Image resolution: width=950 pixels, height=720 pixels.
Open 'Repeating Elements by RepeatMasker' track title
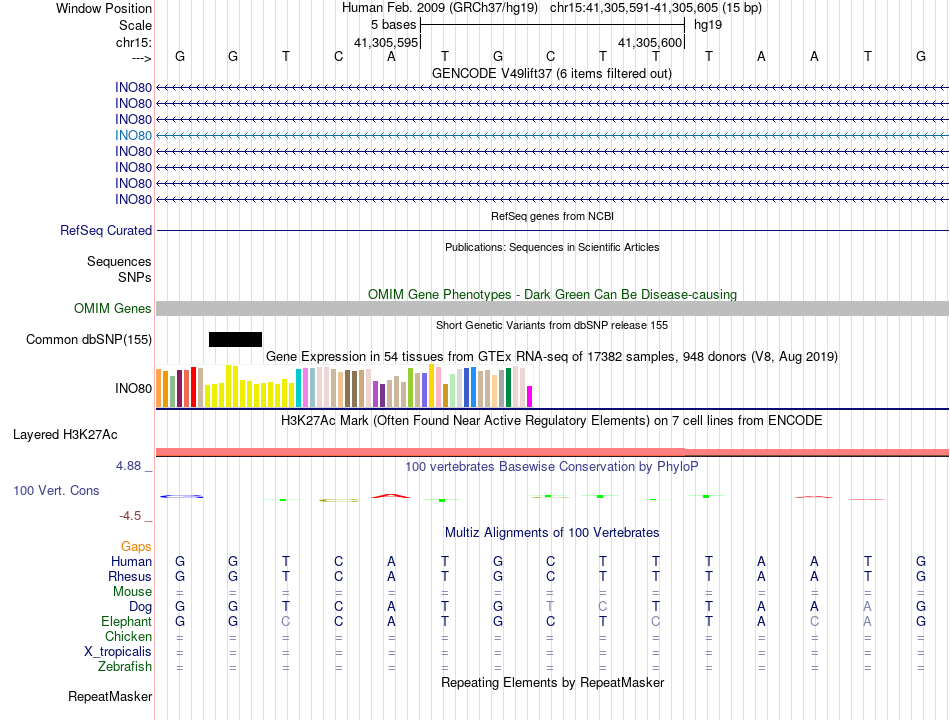[x=552, y=682]
